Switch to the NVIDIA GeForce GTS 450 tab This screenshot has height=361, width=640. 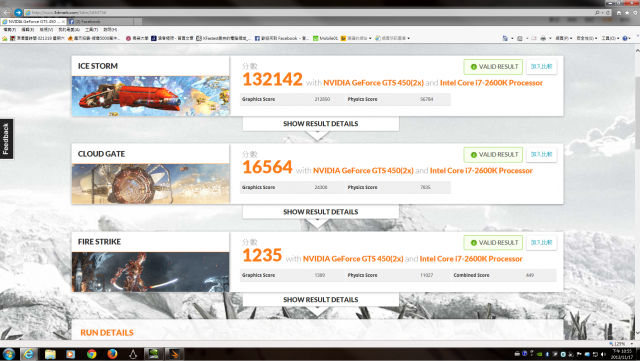pyautogui.click(x=33, y=21)
